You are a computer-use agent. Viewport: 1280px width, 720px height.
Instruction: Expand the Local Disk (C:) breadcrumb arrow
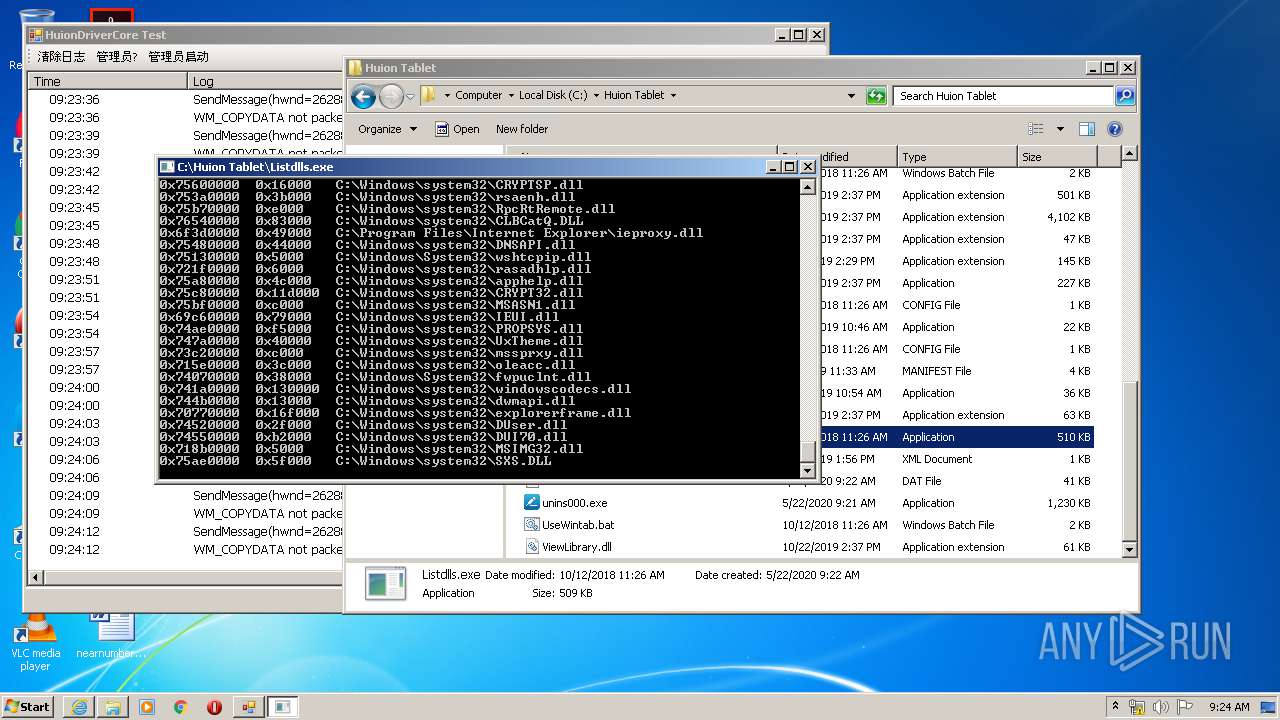pos(596,96)
